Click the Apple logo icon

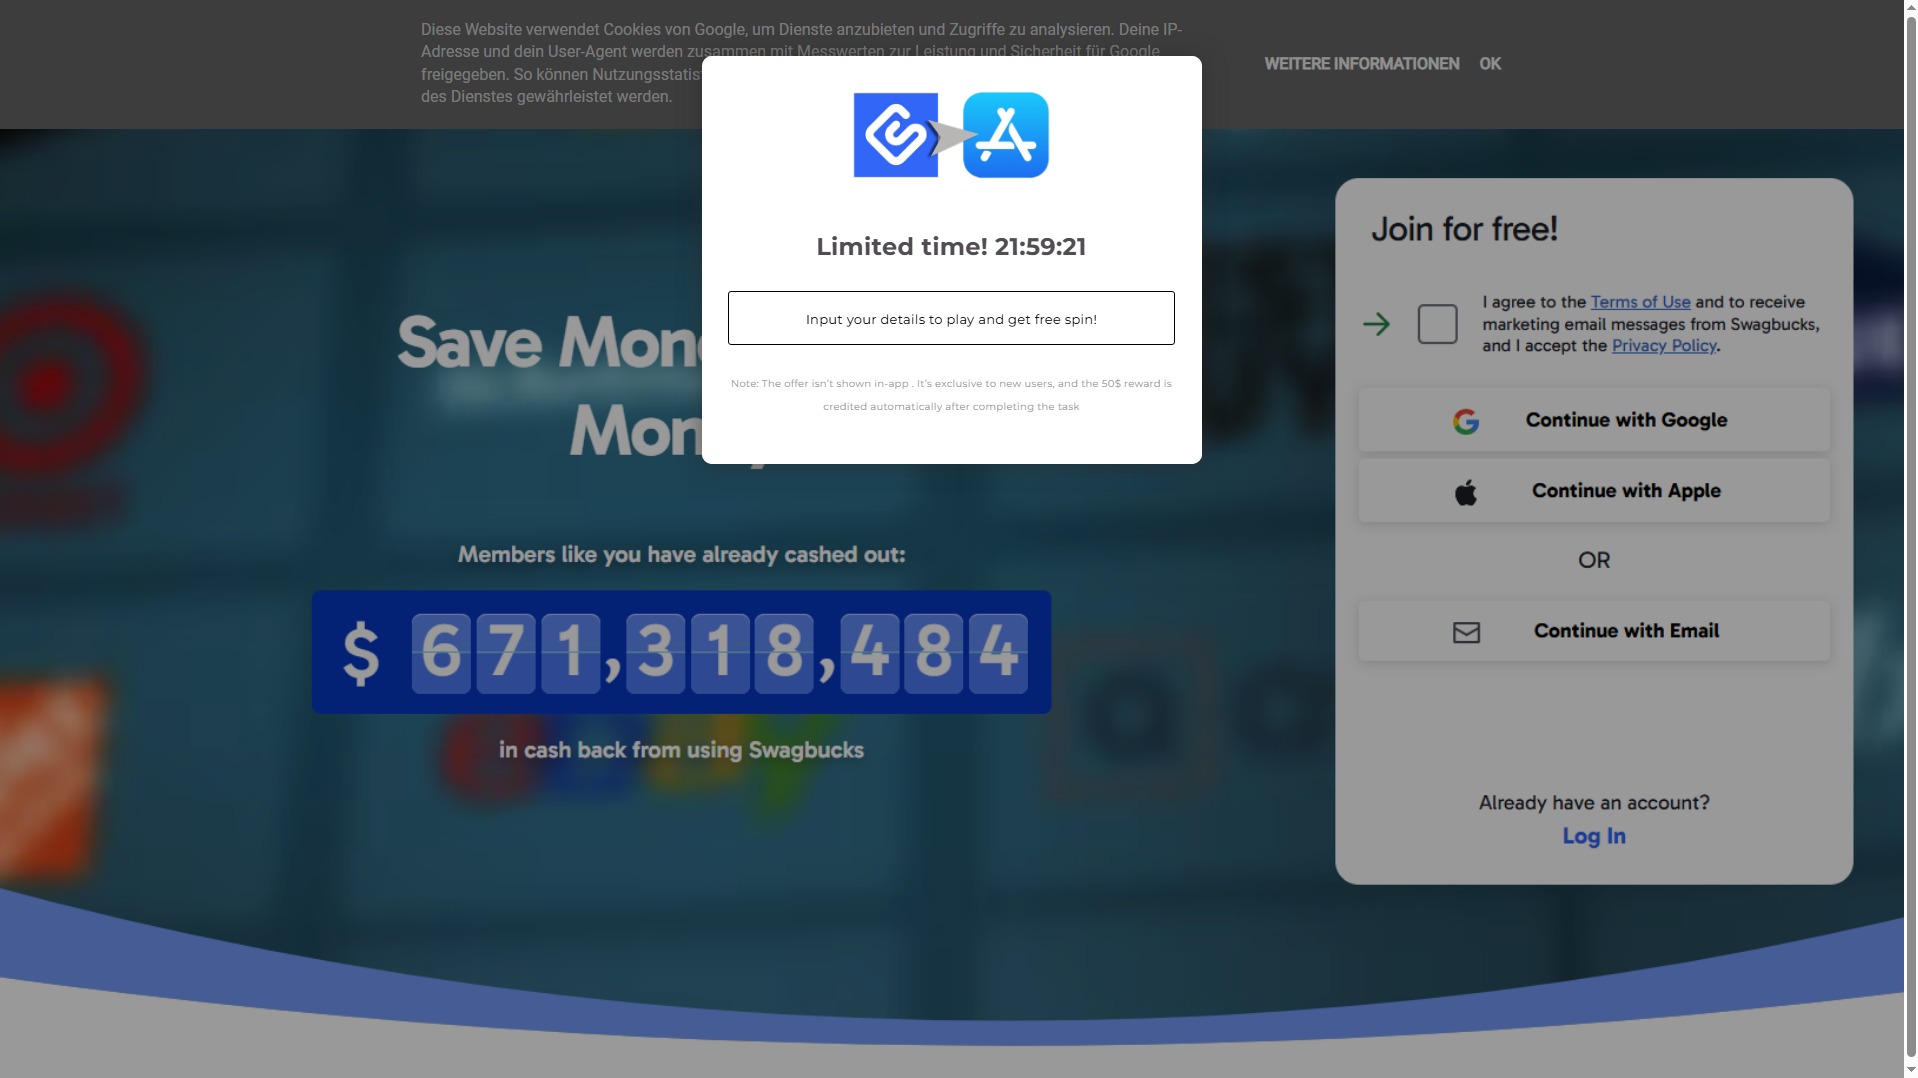click(x=1466, y=492)
